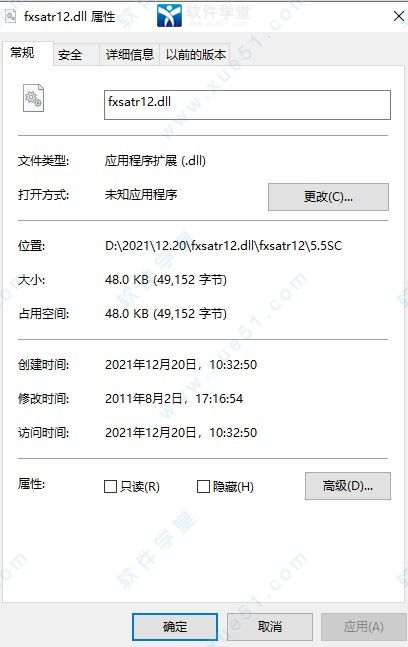Image resolution: width=408 pixels, height=647 pixels.
Task: Select the 以前的版本 tab
Action: 196,54
